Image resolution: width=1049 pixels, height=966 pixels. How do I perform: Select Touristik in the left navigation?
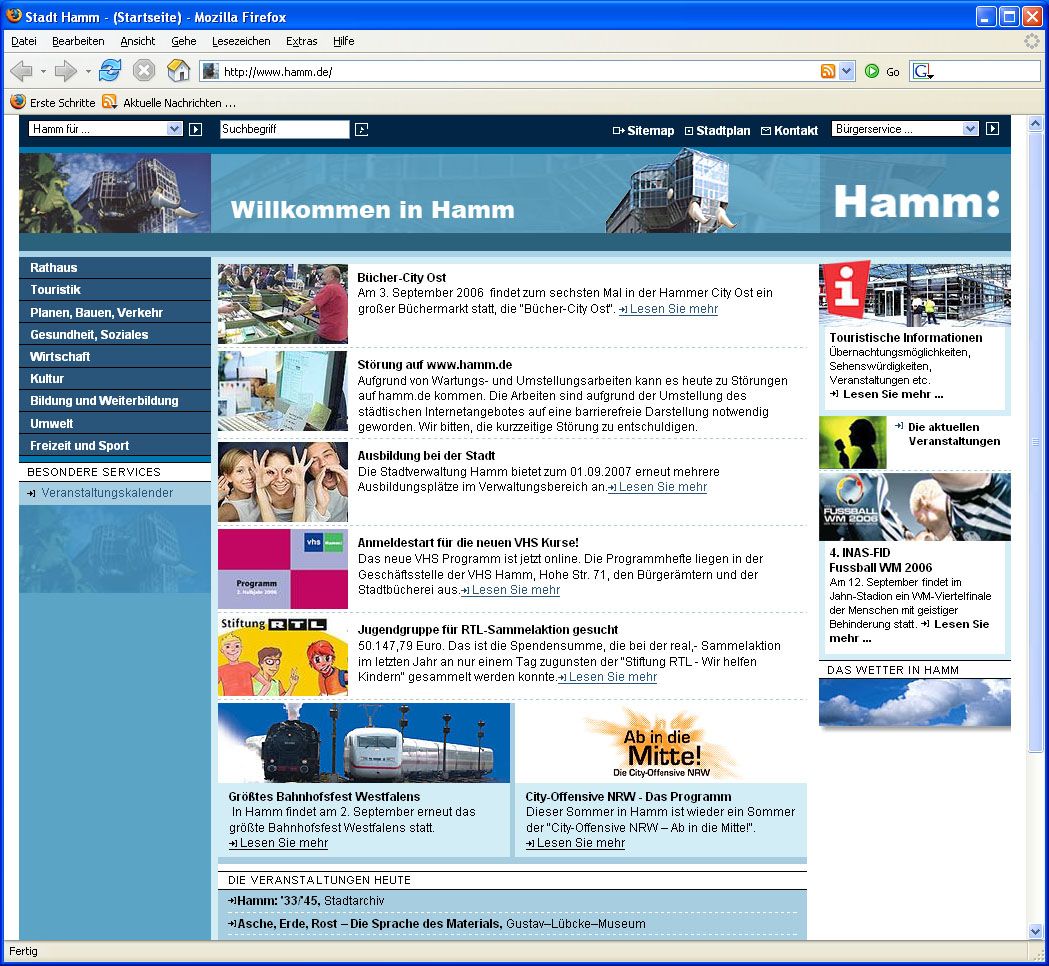coord(56,290)
